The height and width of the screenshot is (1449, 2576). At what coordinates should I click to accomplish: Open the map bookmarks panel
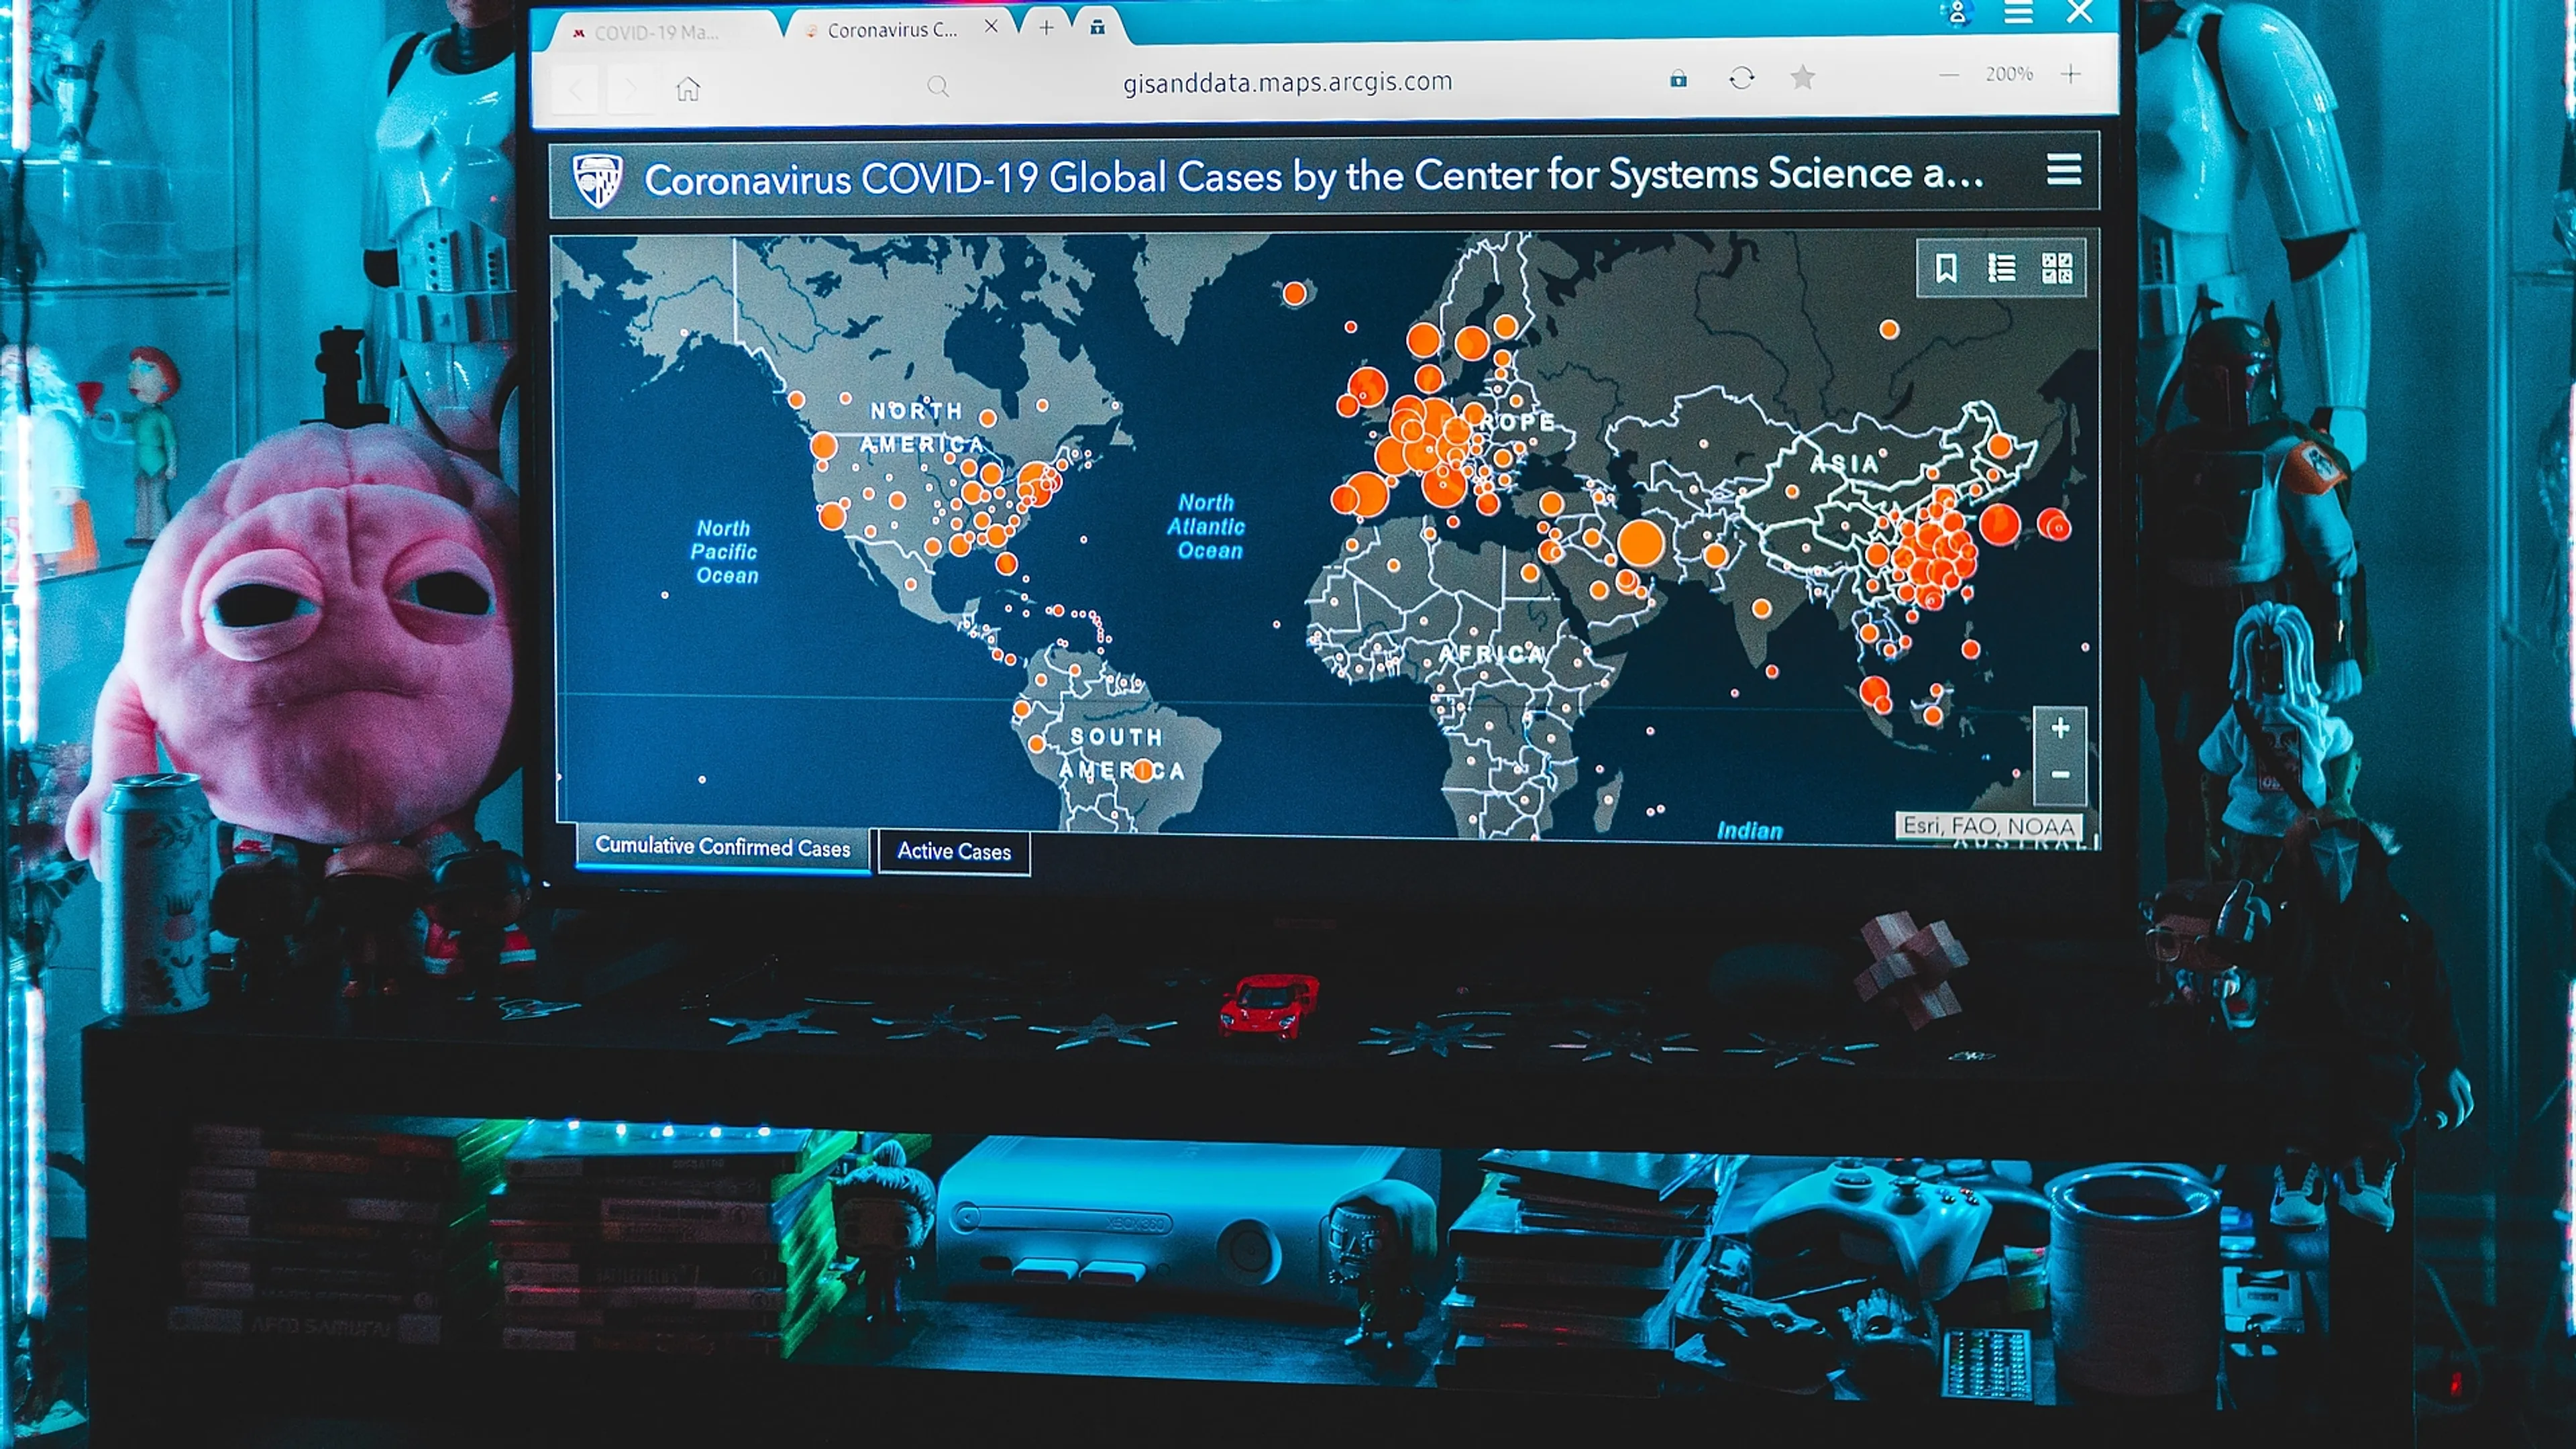(x=1948, y=268)
